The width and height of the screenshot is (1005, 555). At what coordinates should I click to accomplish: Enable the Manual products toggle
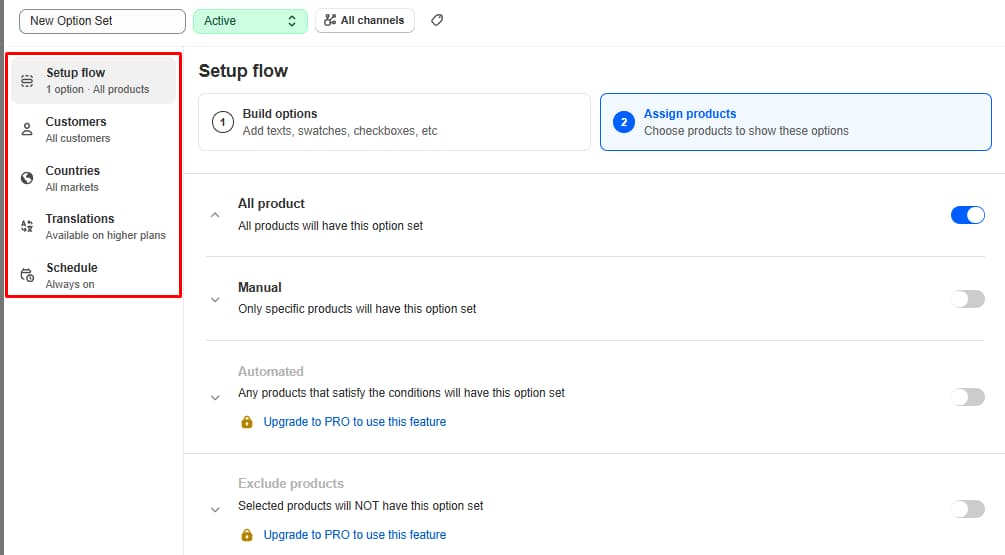(968, 299)
